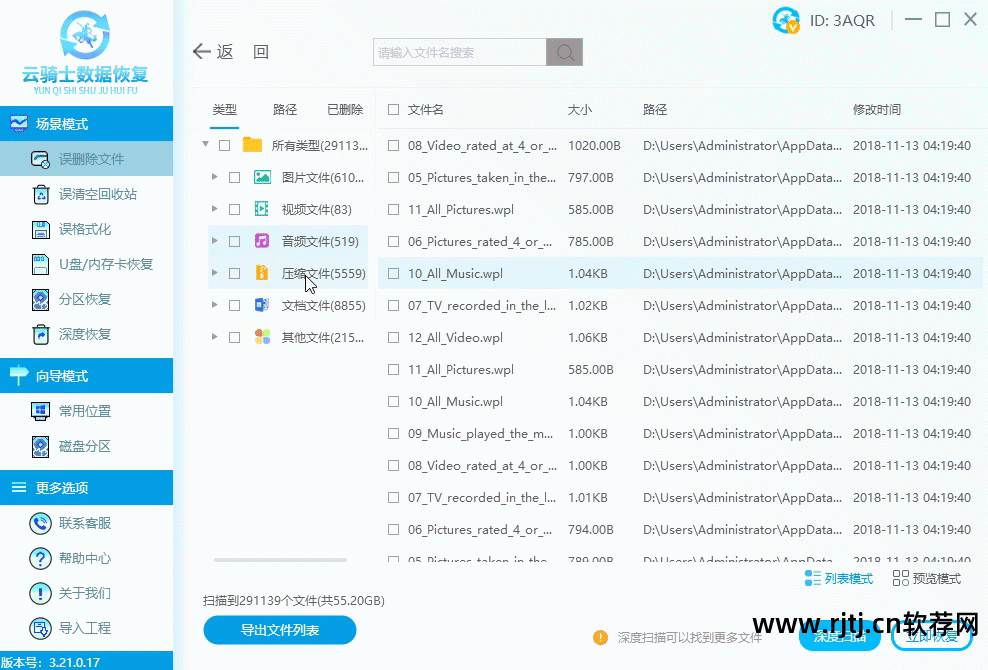Image resolution: width=988 pixels, height=670 pixels.
Task: Click the 其他文件 colorful icon
Action: 262,337
